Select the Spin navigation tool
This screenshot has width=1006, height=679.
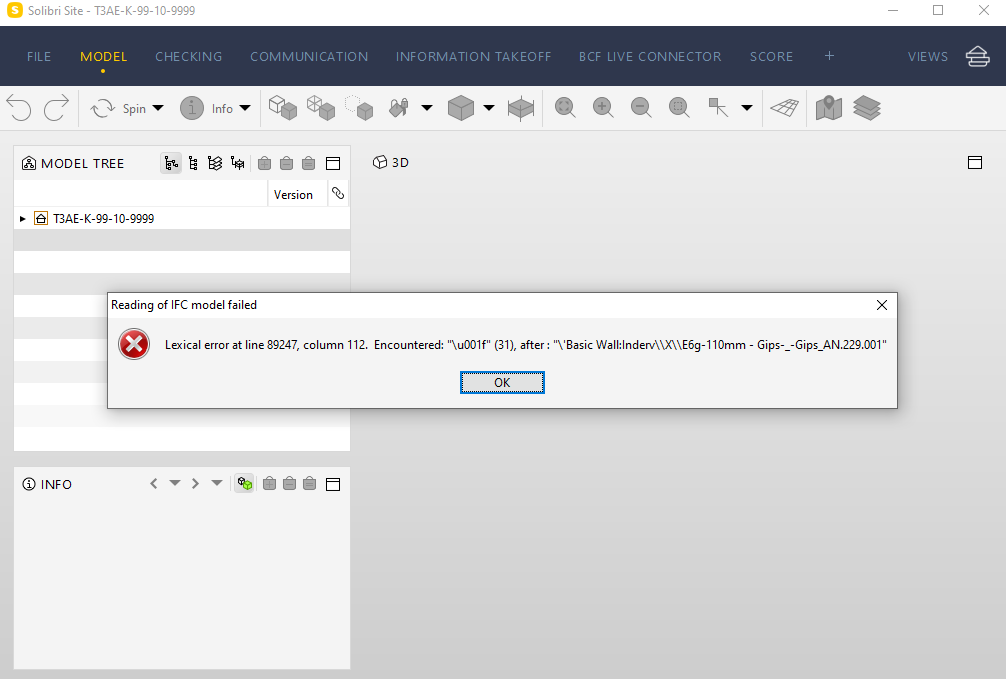(118, 108)
